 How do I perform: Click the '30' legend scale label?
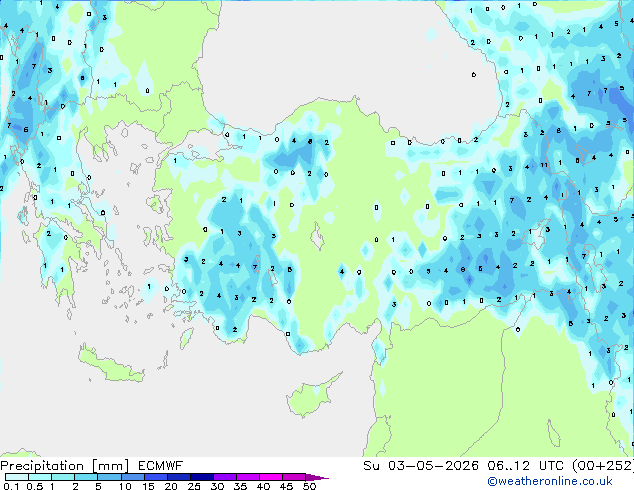coord(217,486)
